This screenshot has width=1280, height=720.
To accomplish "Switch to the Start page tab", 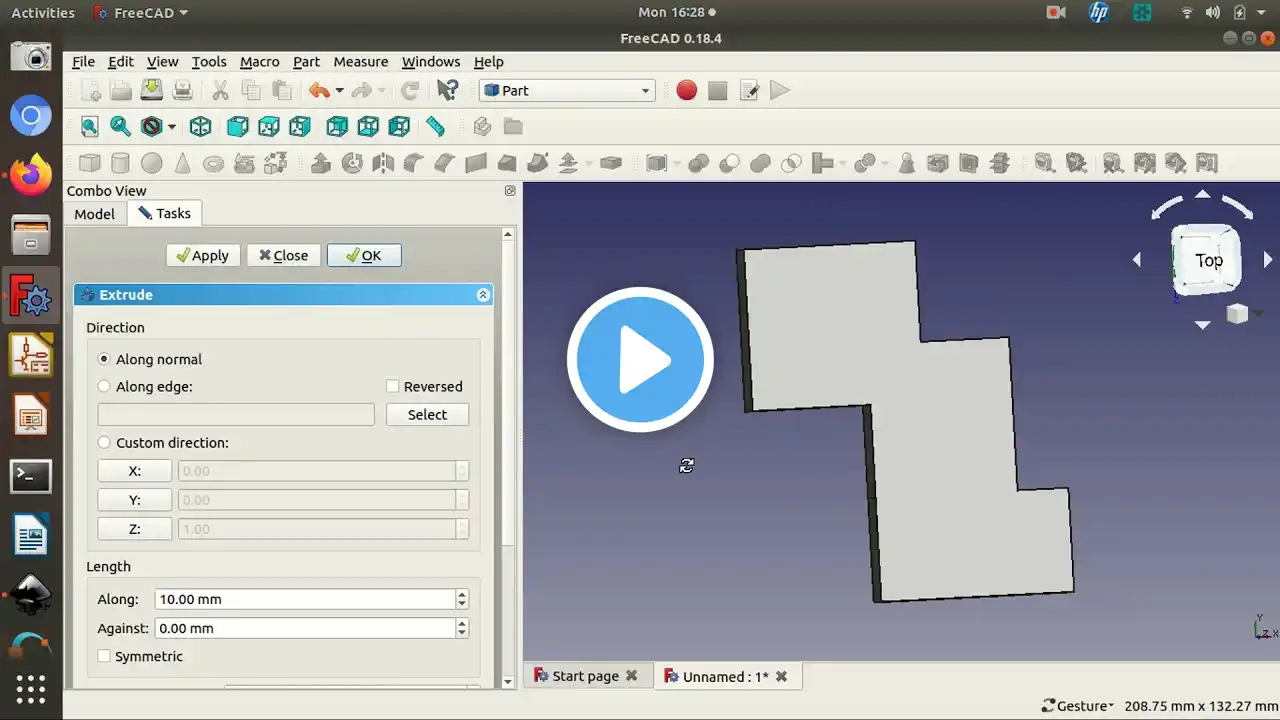I will click(x=585, y=676).
